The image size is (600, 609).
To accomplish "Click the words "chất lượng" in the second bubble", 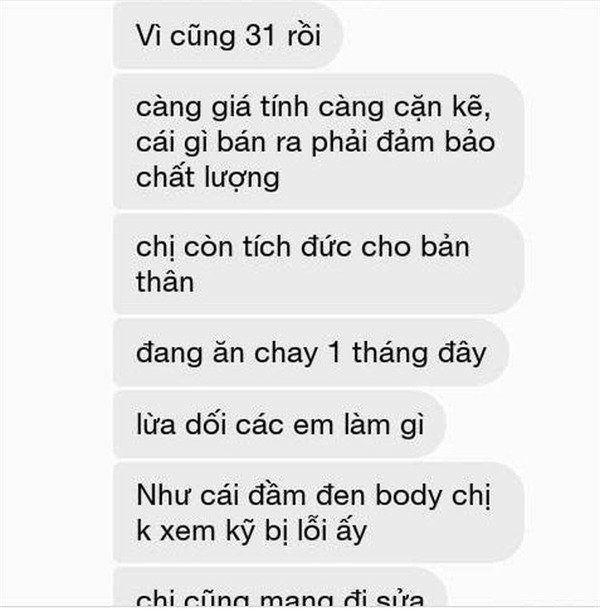I will pos(208,178).
